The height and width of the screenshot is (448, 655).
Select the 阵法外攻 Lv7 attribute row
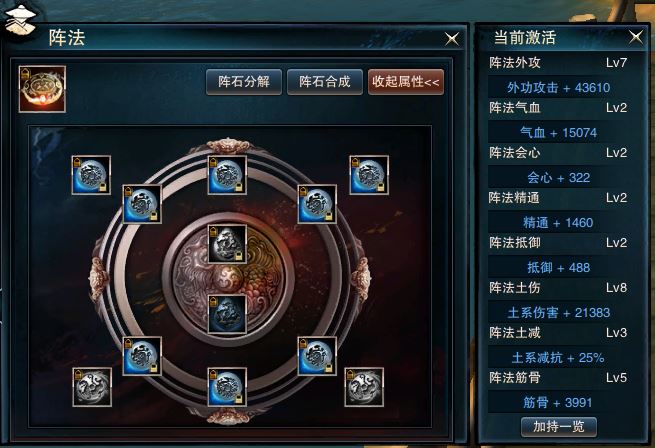tap(558, 63)
